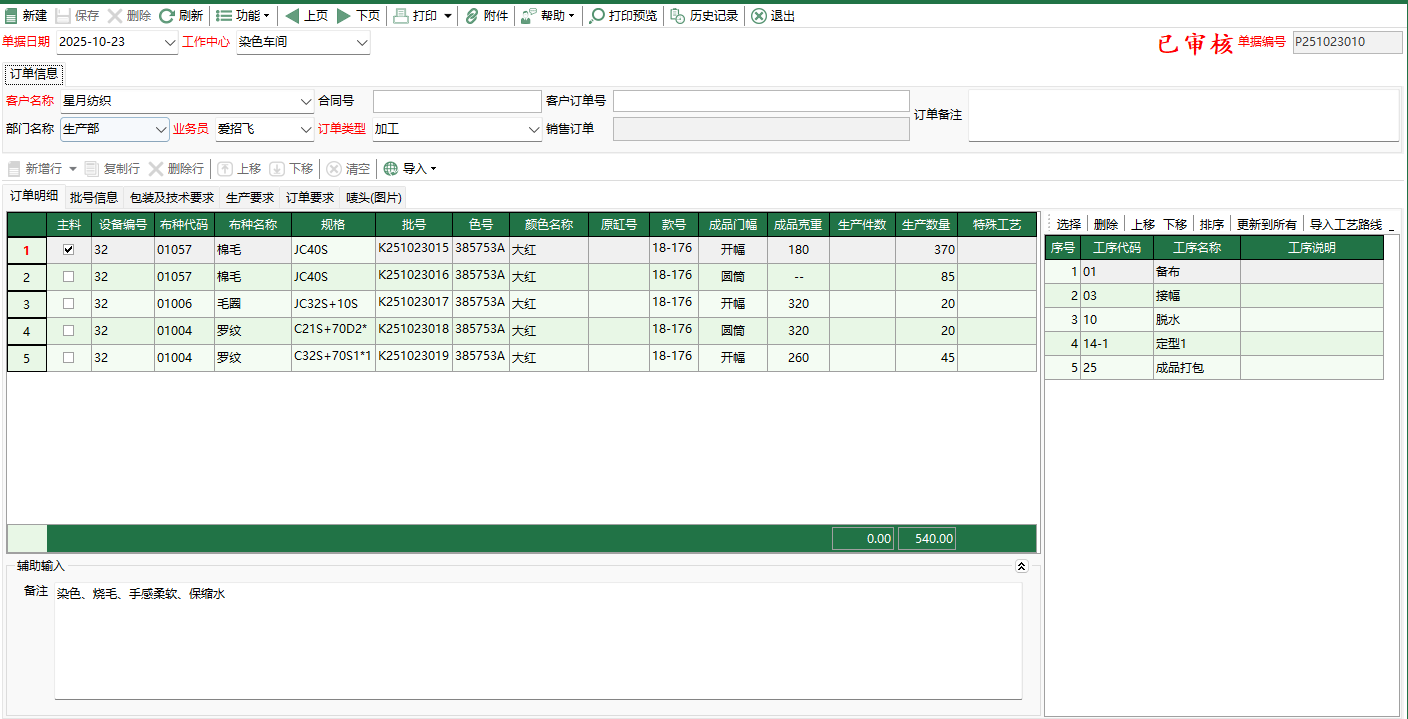Open 打印预览 print preview
Viewport: 1408px width, 719px height.
tap(597, 16)
